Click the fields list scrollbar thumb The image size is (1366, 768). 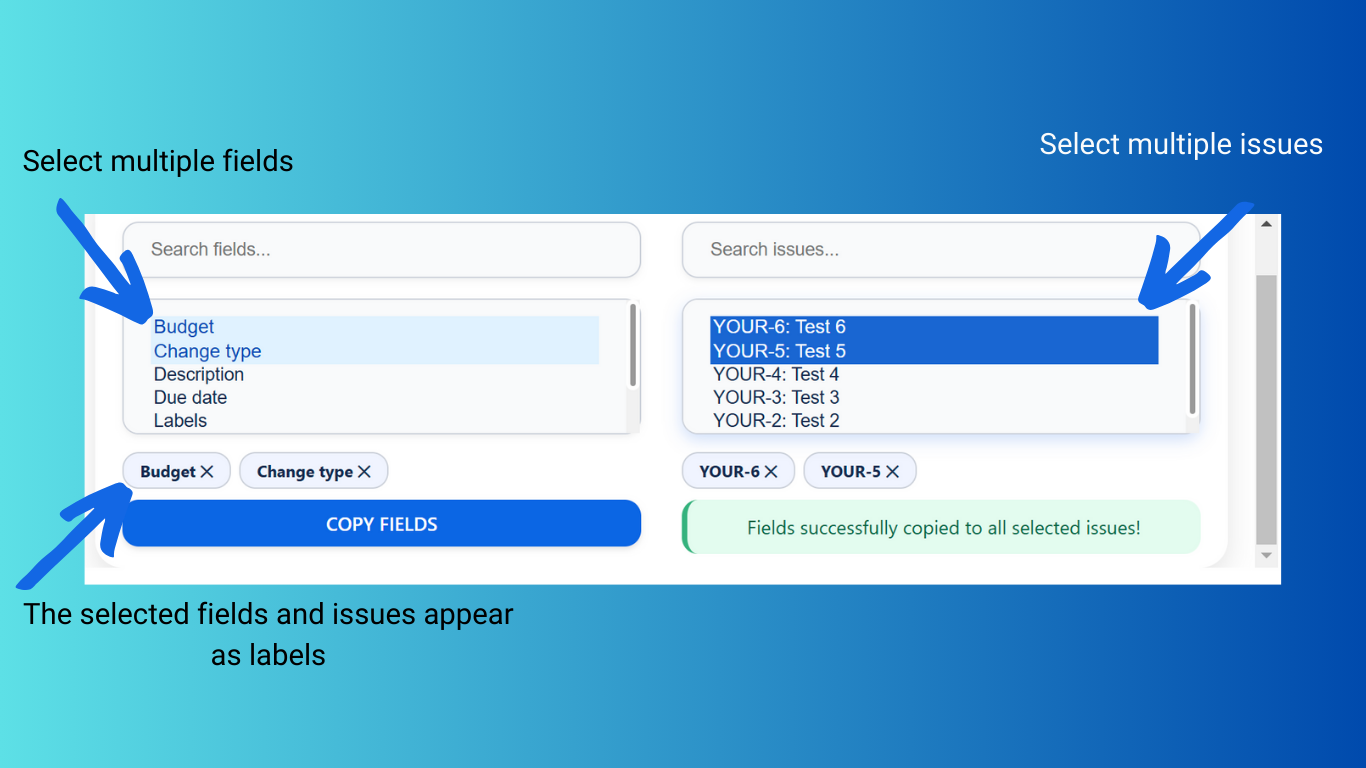coord(633,345)
